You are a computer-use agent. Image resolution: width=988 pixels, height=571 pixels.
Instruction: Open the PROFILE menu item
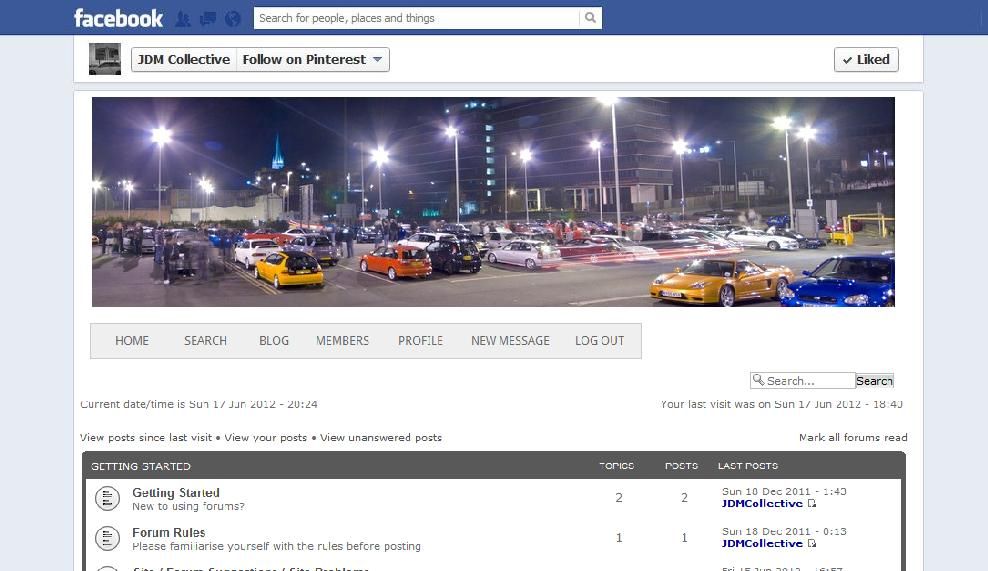420,341
